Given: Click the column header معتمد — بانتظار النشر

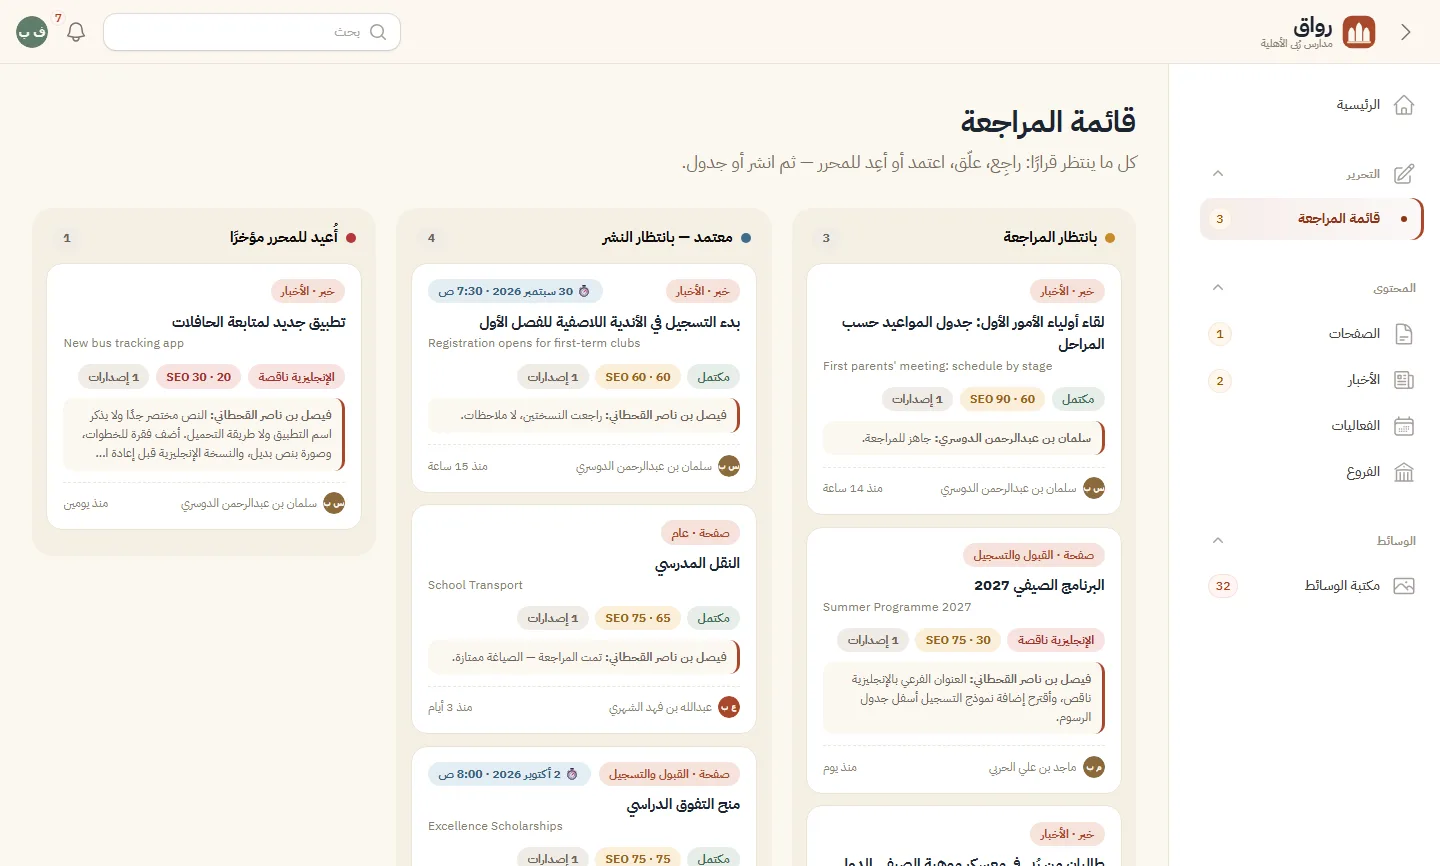Looking at the screenshot, I should [667, 237].
